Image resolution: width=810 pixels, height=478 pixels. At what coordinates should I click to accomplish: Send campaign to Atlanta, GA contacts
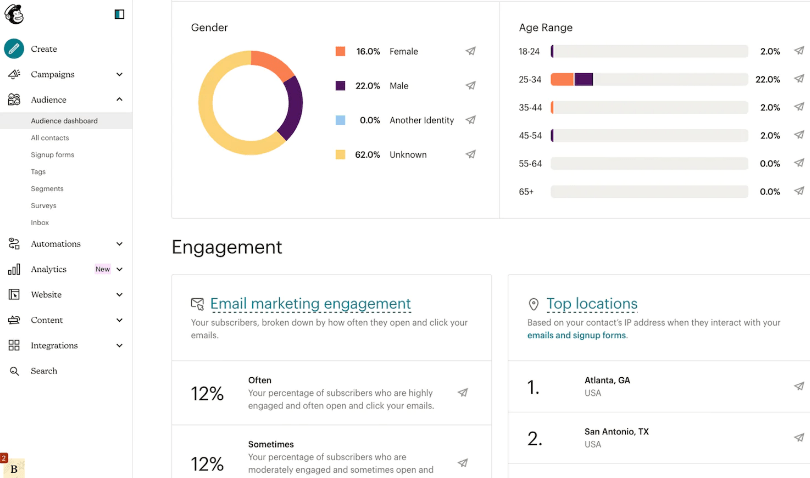point(799,386)
